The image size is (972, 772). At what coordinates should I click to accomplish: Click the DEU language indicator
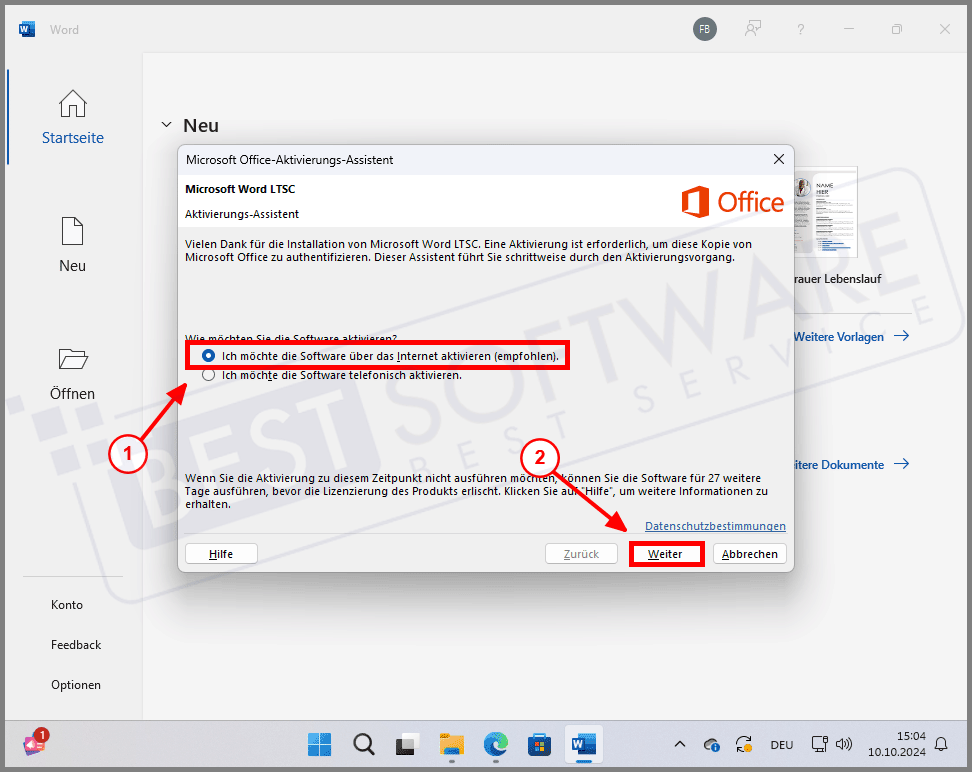click(782, 745)
